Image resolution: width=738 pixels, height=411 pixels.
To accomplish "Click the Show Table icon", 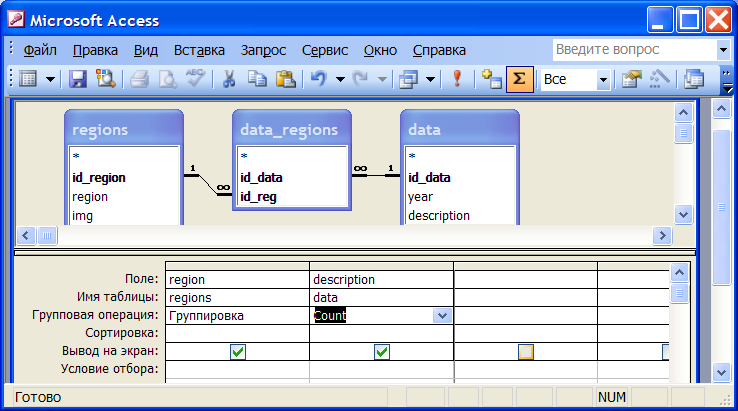I will click(x=491, y=79).
